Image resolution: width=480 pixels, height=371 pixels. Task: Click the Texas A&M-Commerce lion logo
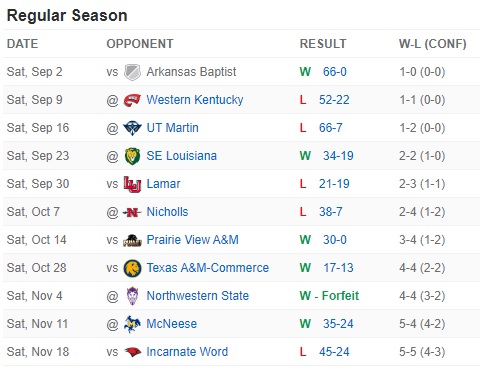[x=132, y=268]
